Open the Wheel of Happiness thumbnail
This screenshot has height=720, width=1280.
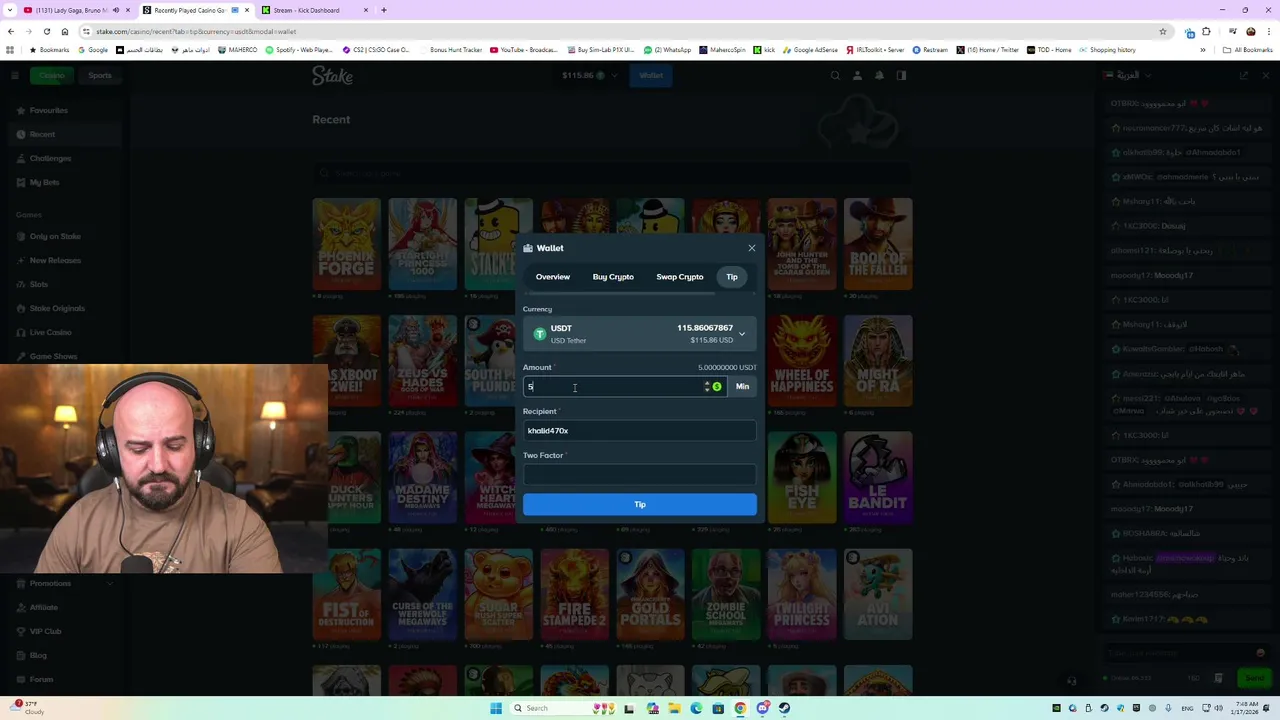[x=802, y=361]
